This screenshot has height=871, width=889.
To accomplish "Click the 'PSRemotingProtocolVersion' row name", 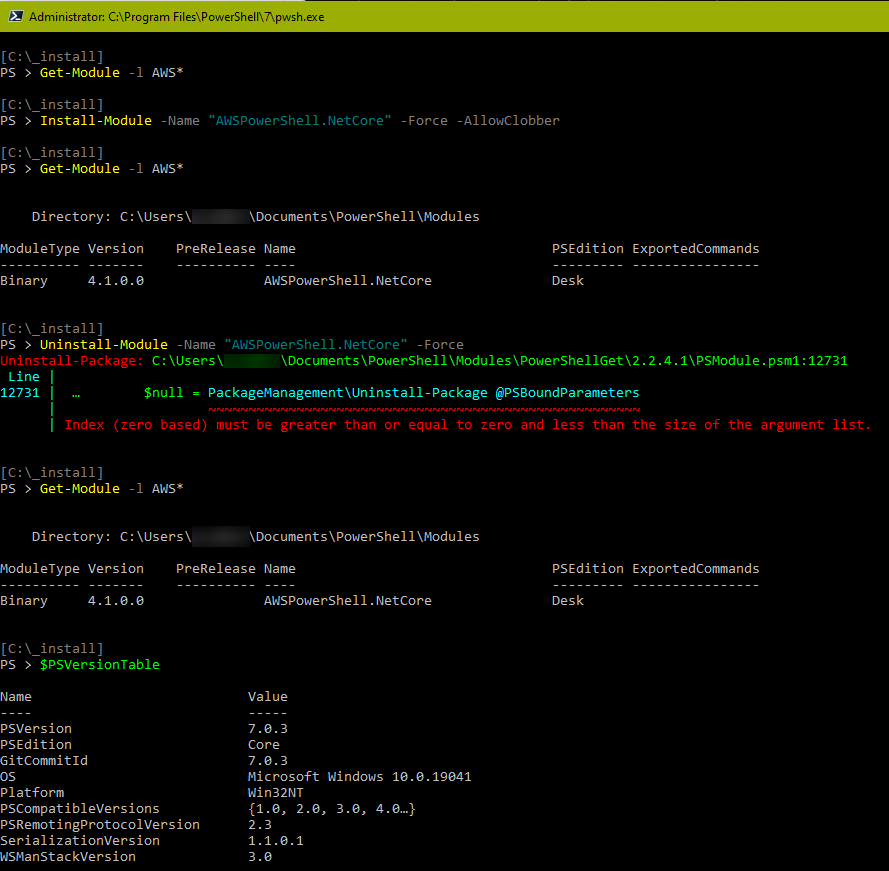I will click(100, 825).
